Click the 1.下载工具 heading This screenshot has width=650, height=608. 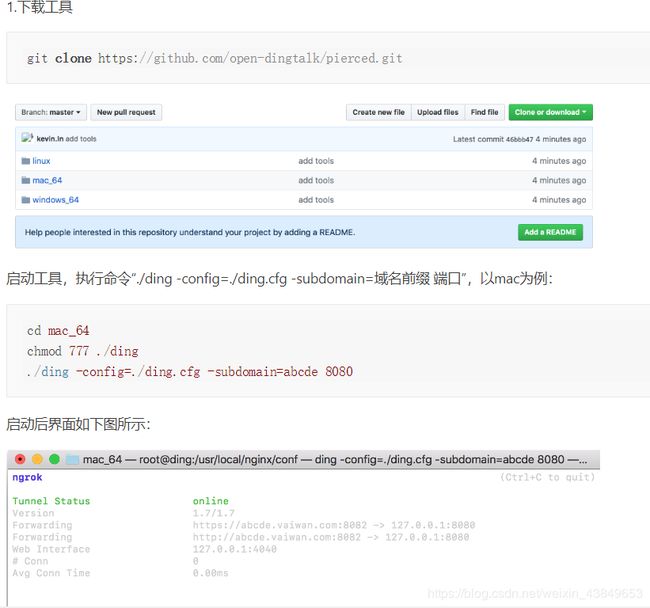point(40,7)
